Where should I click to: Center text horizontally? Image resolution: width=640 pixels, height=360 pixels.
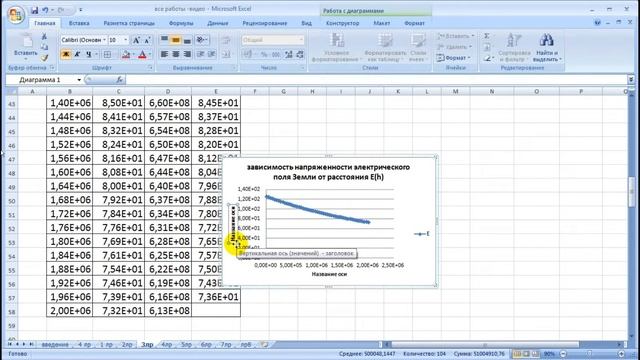tap(176, 54)
